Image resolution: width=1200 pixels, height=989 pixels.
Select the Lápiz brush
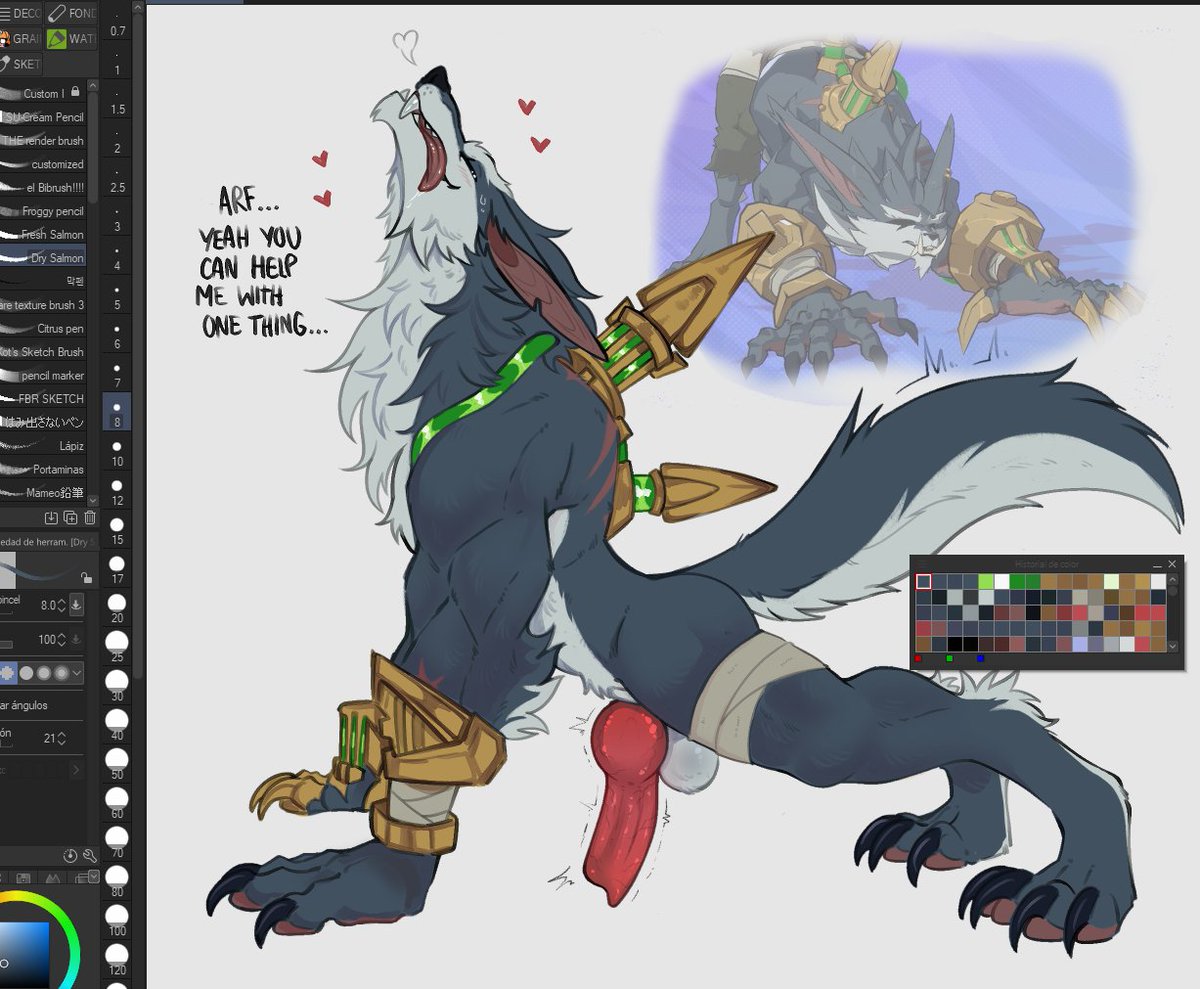(x=43, y=445)
